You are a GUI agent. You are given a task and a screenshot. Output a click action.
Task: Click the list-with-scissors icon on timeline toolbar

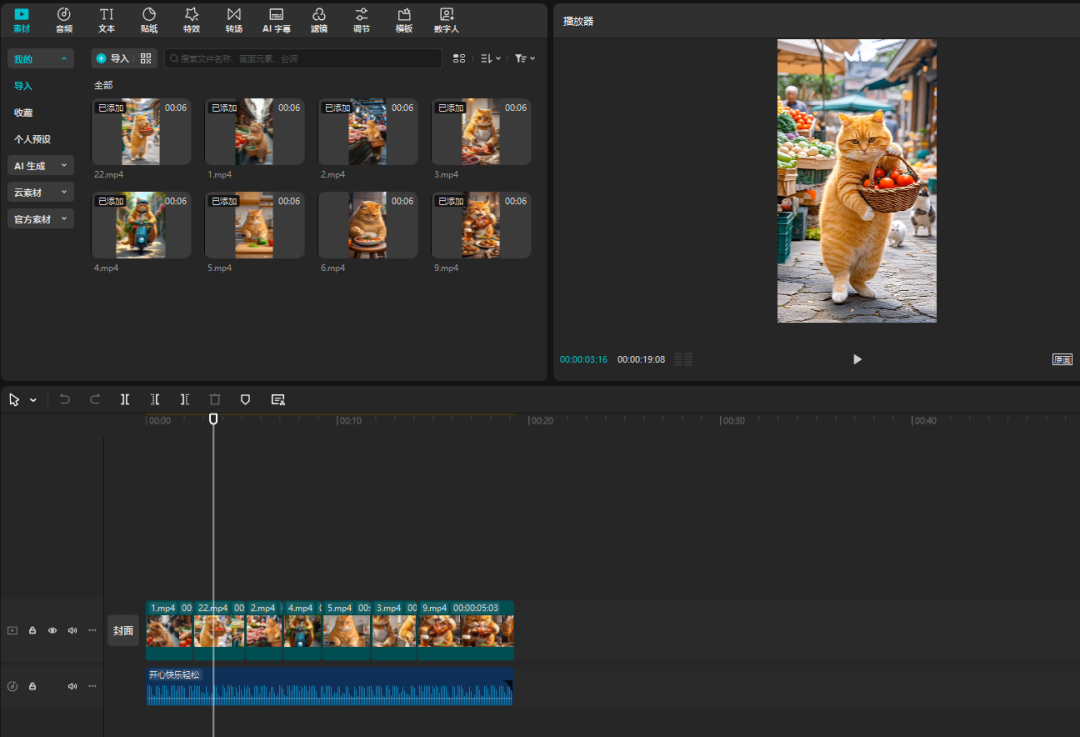tap(278, 399)
